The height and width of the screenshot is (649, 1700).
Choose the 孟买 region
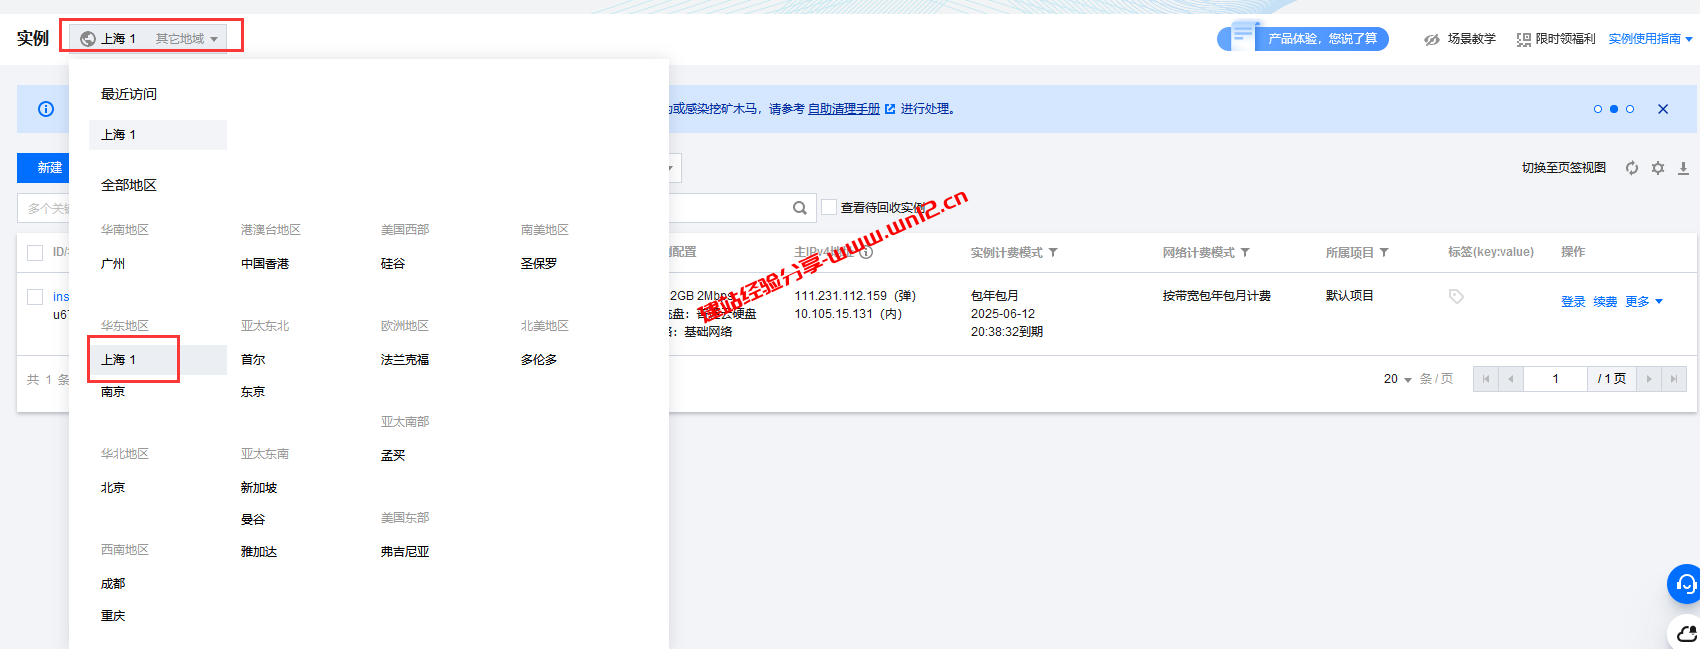pos(393,456)
